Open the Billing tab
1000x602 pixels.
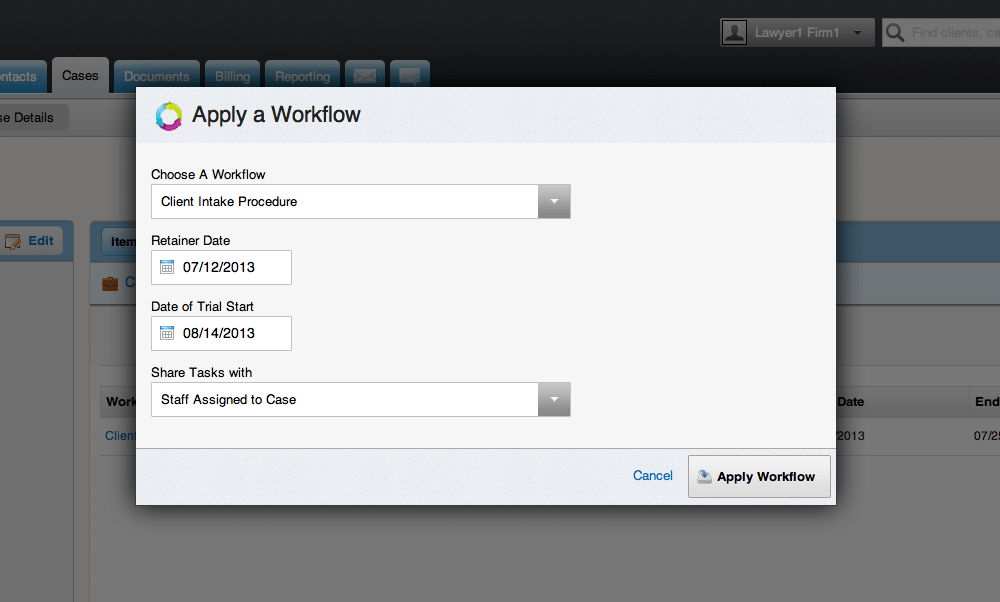[232, 77]
